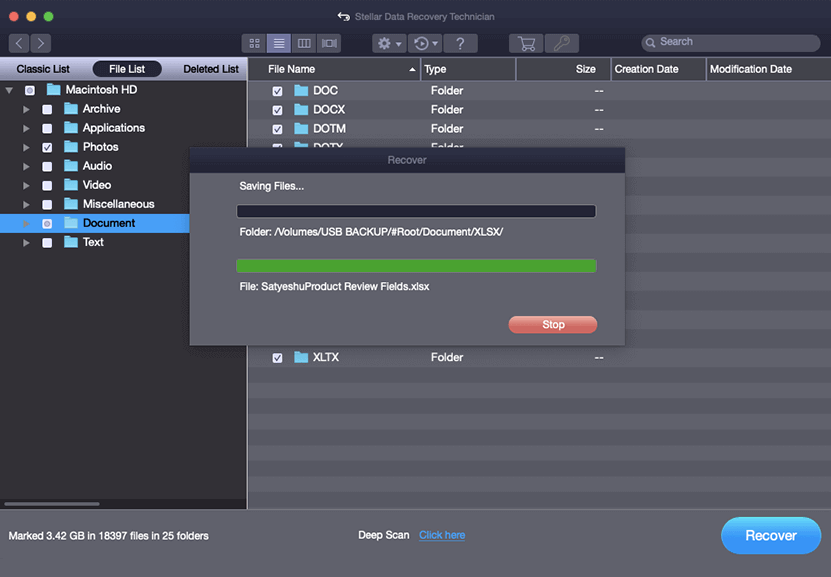Open help with the question mark icon
The image size is (831, 577).
click(460, 43)
